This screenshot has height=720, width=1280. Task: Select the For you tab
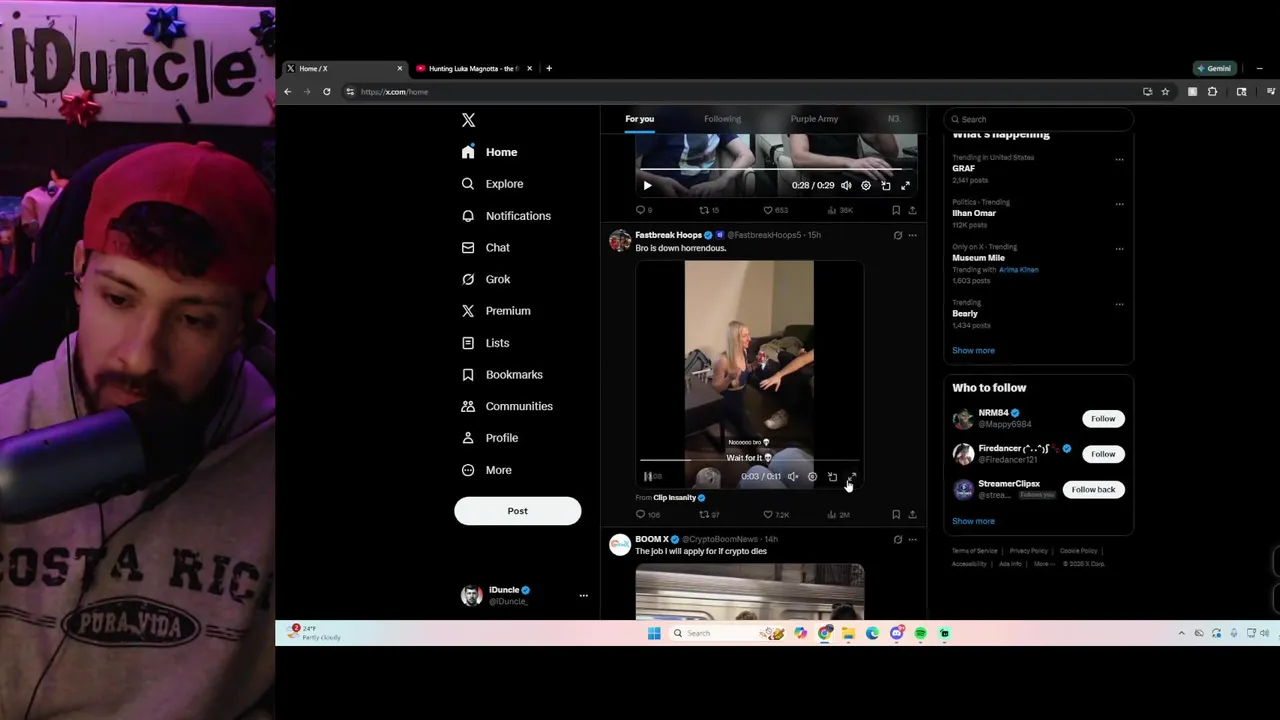click(x=639, y=119)
